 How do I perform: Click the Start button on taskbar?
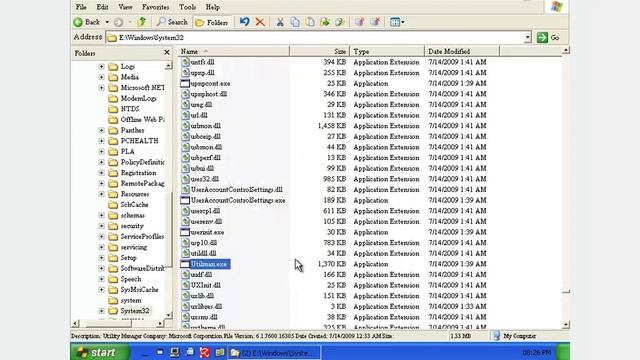click(x=100, y=352)
